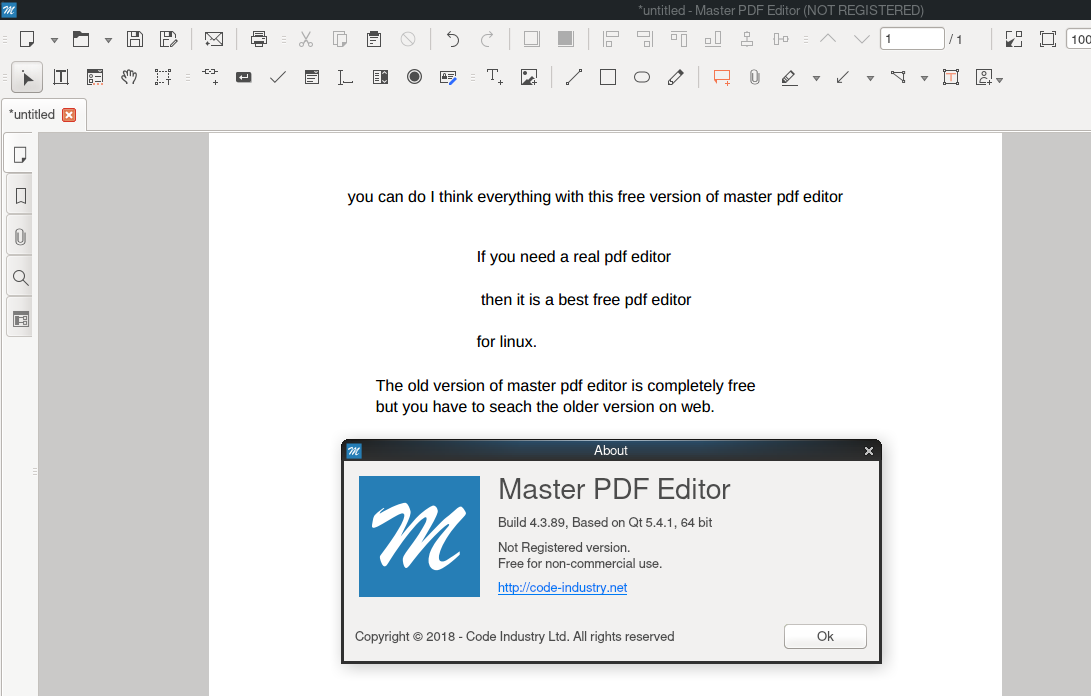Open the Search side panel
Screen dimensions: 1091x696
click(x=20, y=278)
